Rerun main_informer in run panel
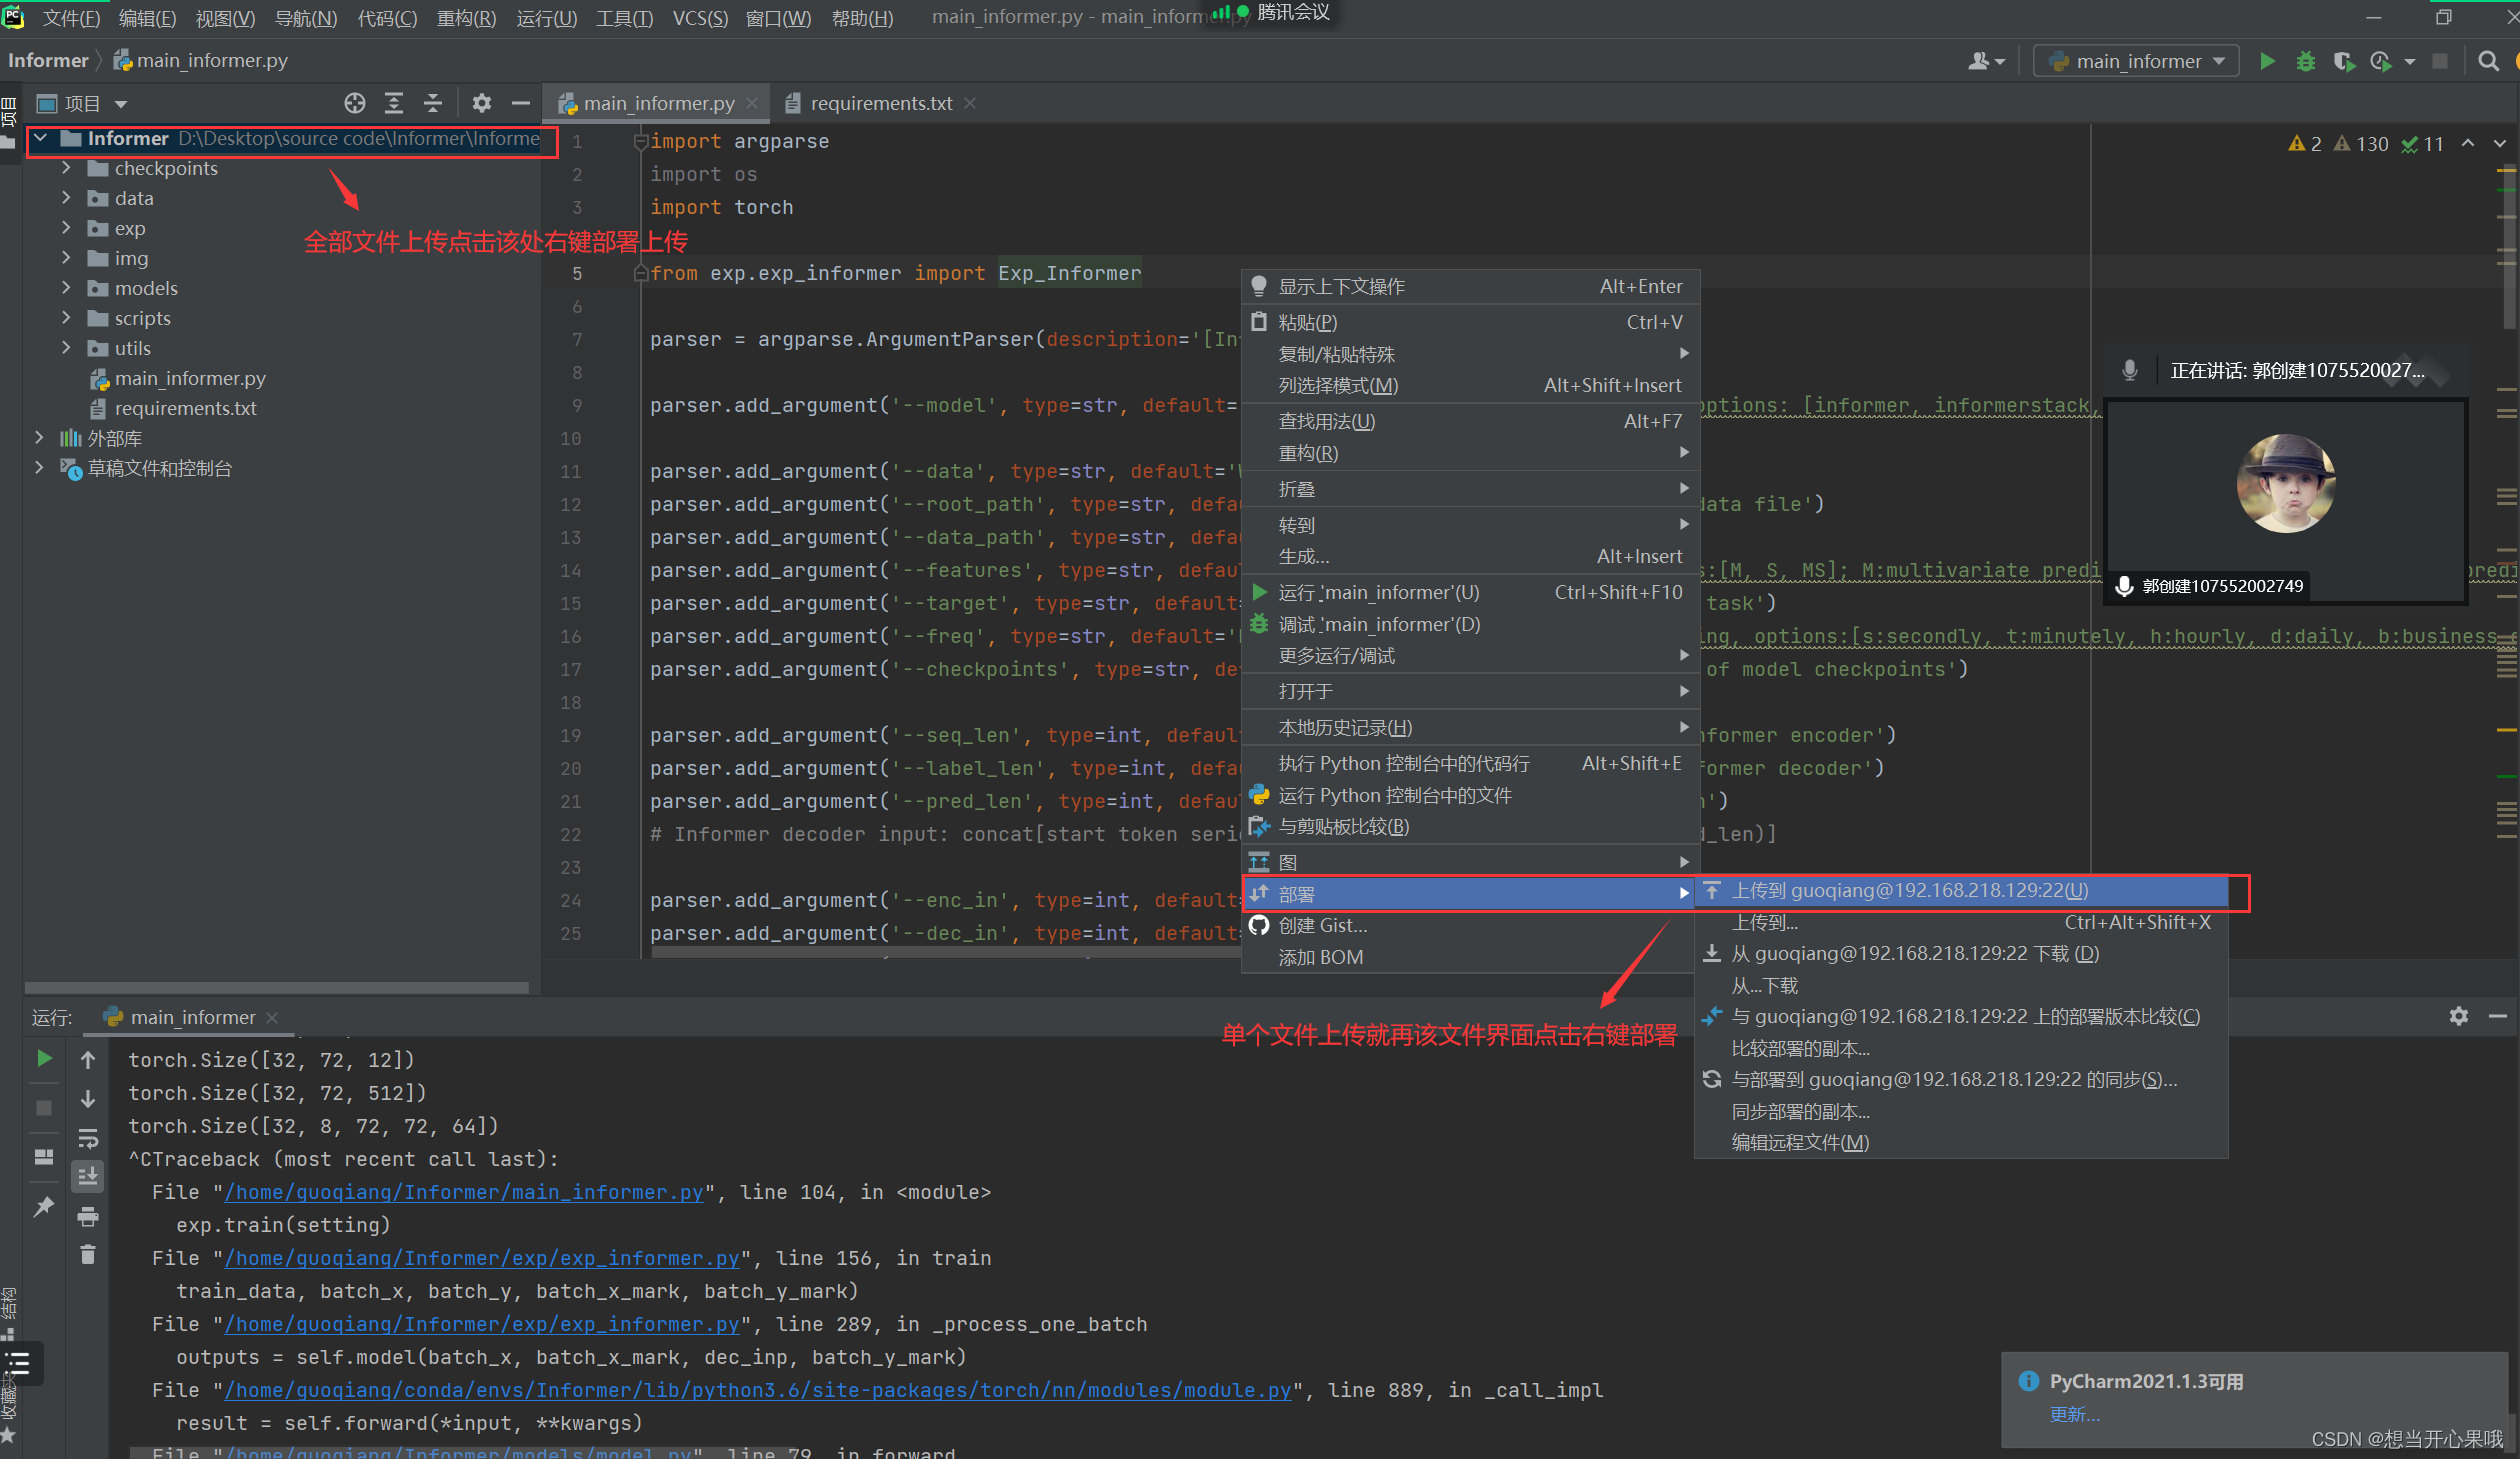Viewport: 2520px width, 1459px height. 44,1058
